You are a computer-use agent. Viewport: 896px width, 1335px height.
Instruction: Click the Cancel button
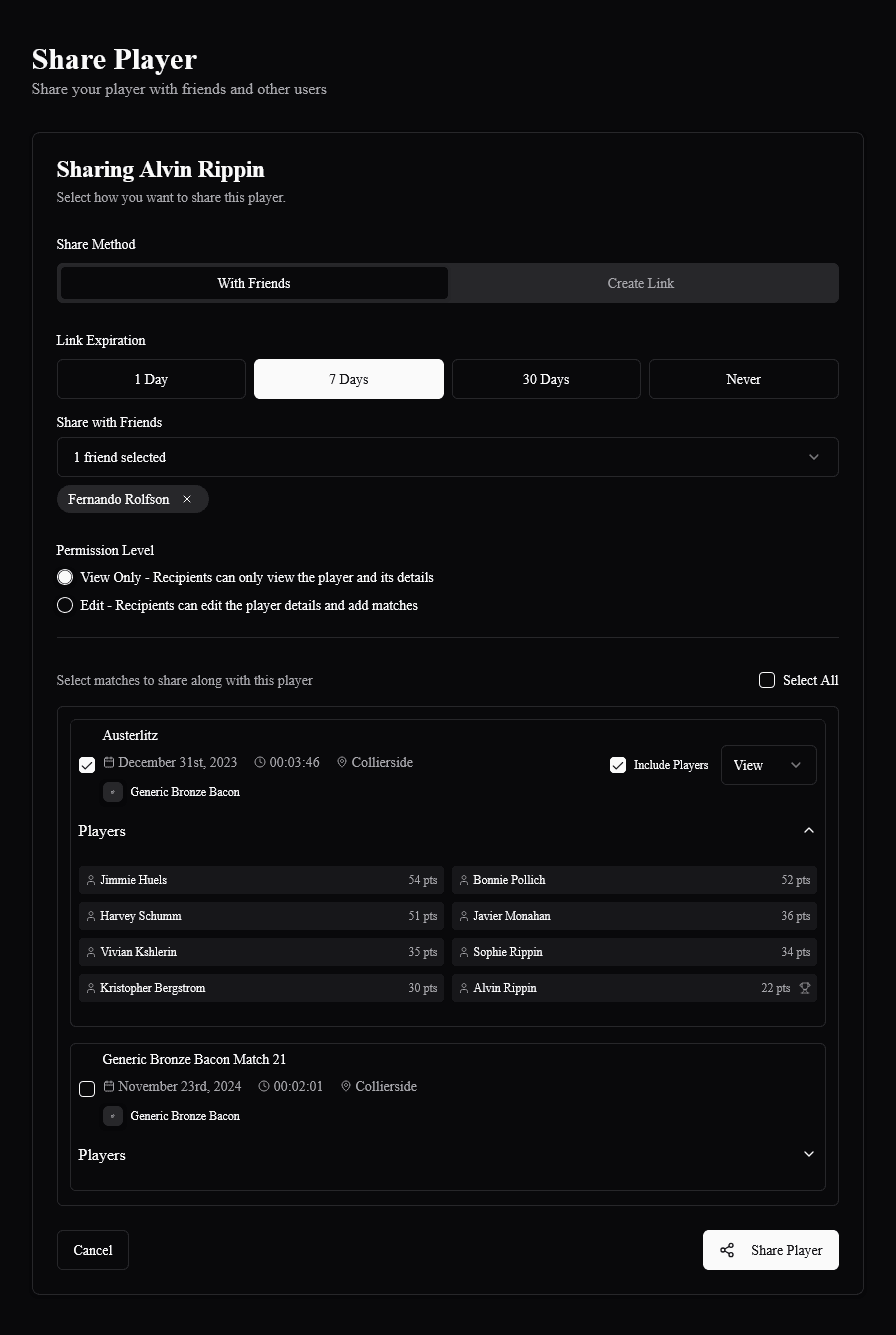click(x=92, y=1250)
